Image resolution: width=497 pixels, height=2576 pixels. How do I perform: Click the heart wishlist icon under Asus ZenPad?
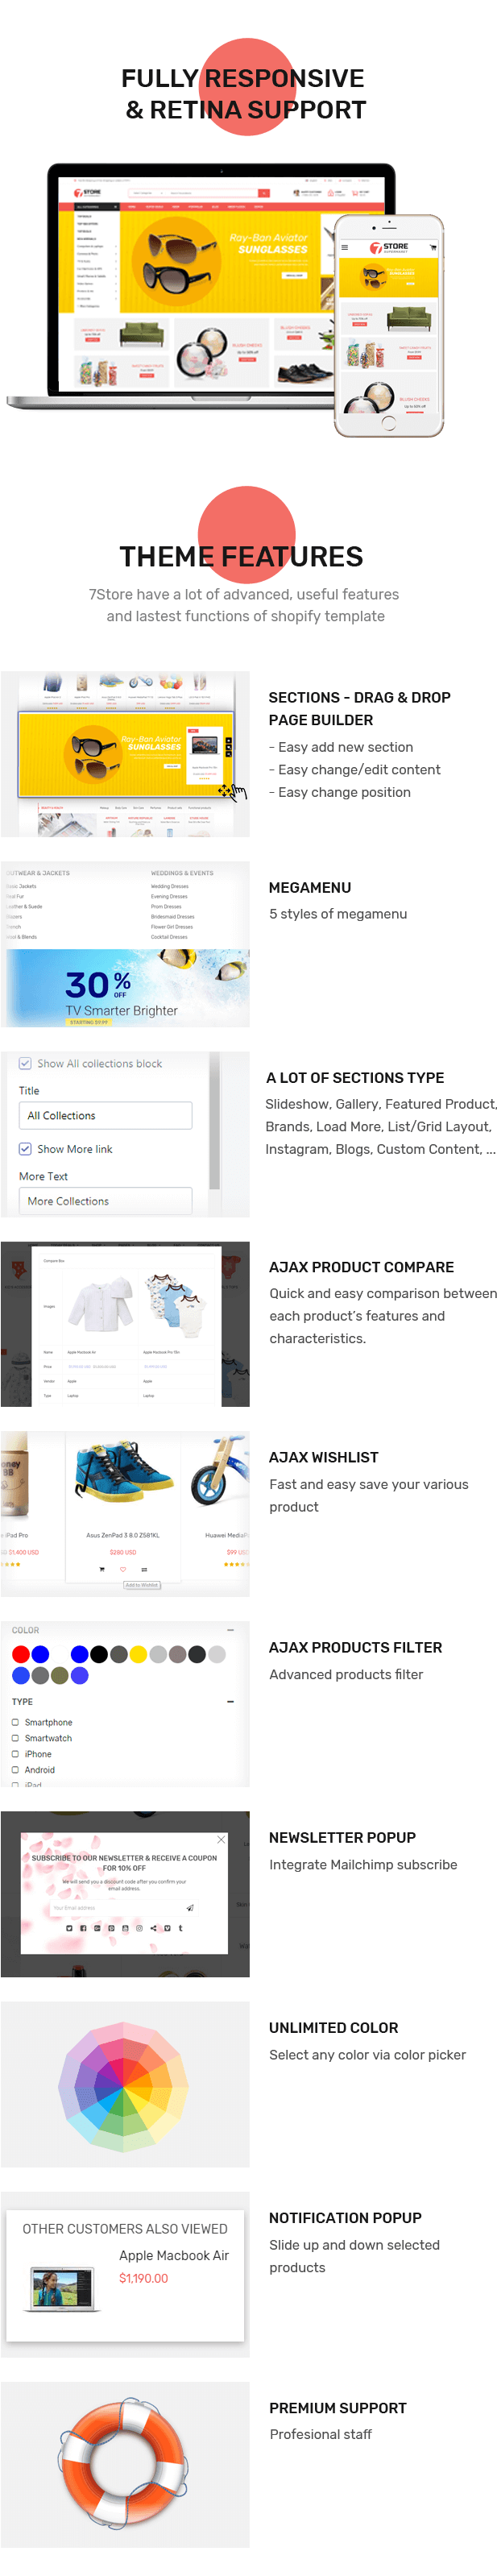(x=123, y=1569)
